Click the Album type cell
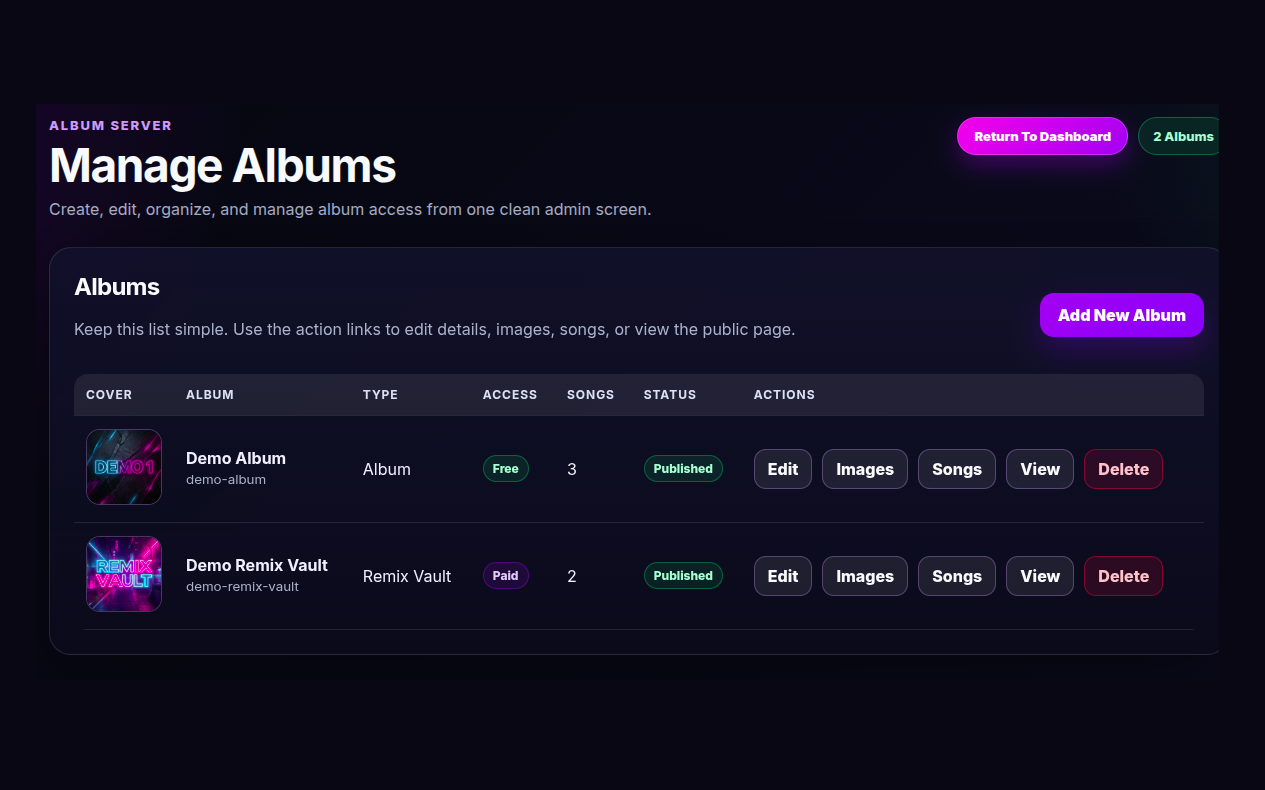This screenshot has width=1265, height=790. [387, 469]
